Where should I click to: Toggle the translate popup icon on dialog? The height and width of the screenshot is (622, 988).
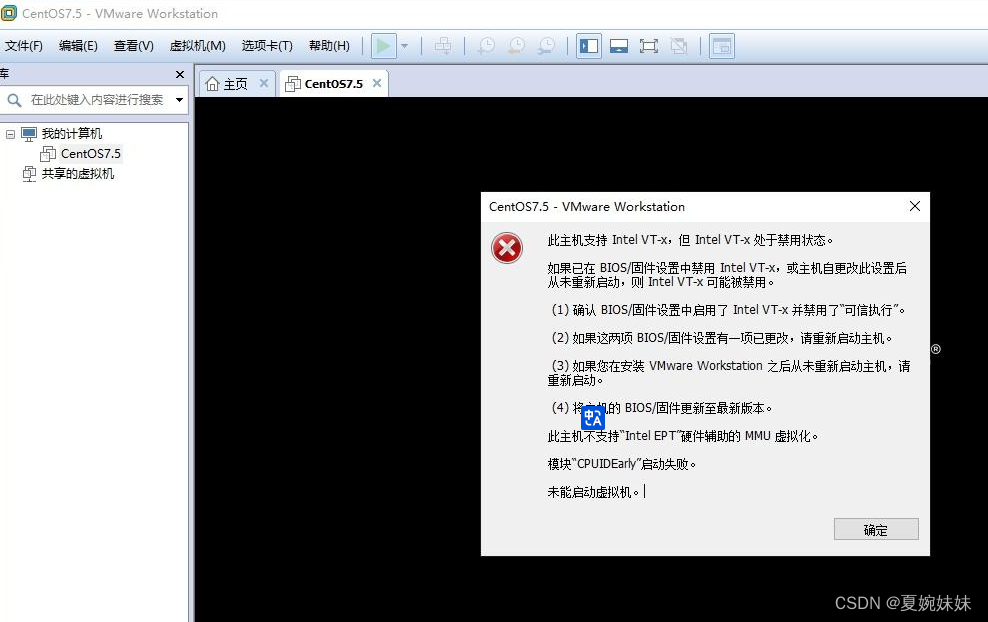[x=592, y=418]
